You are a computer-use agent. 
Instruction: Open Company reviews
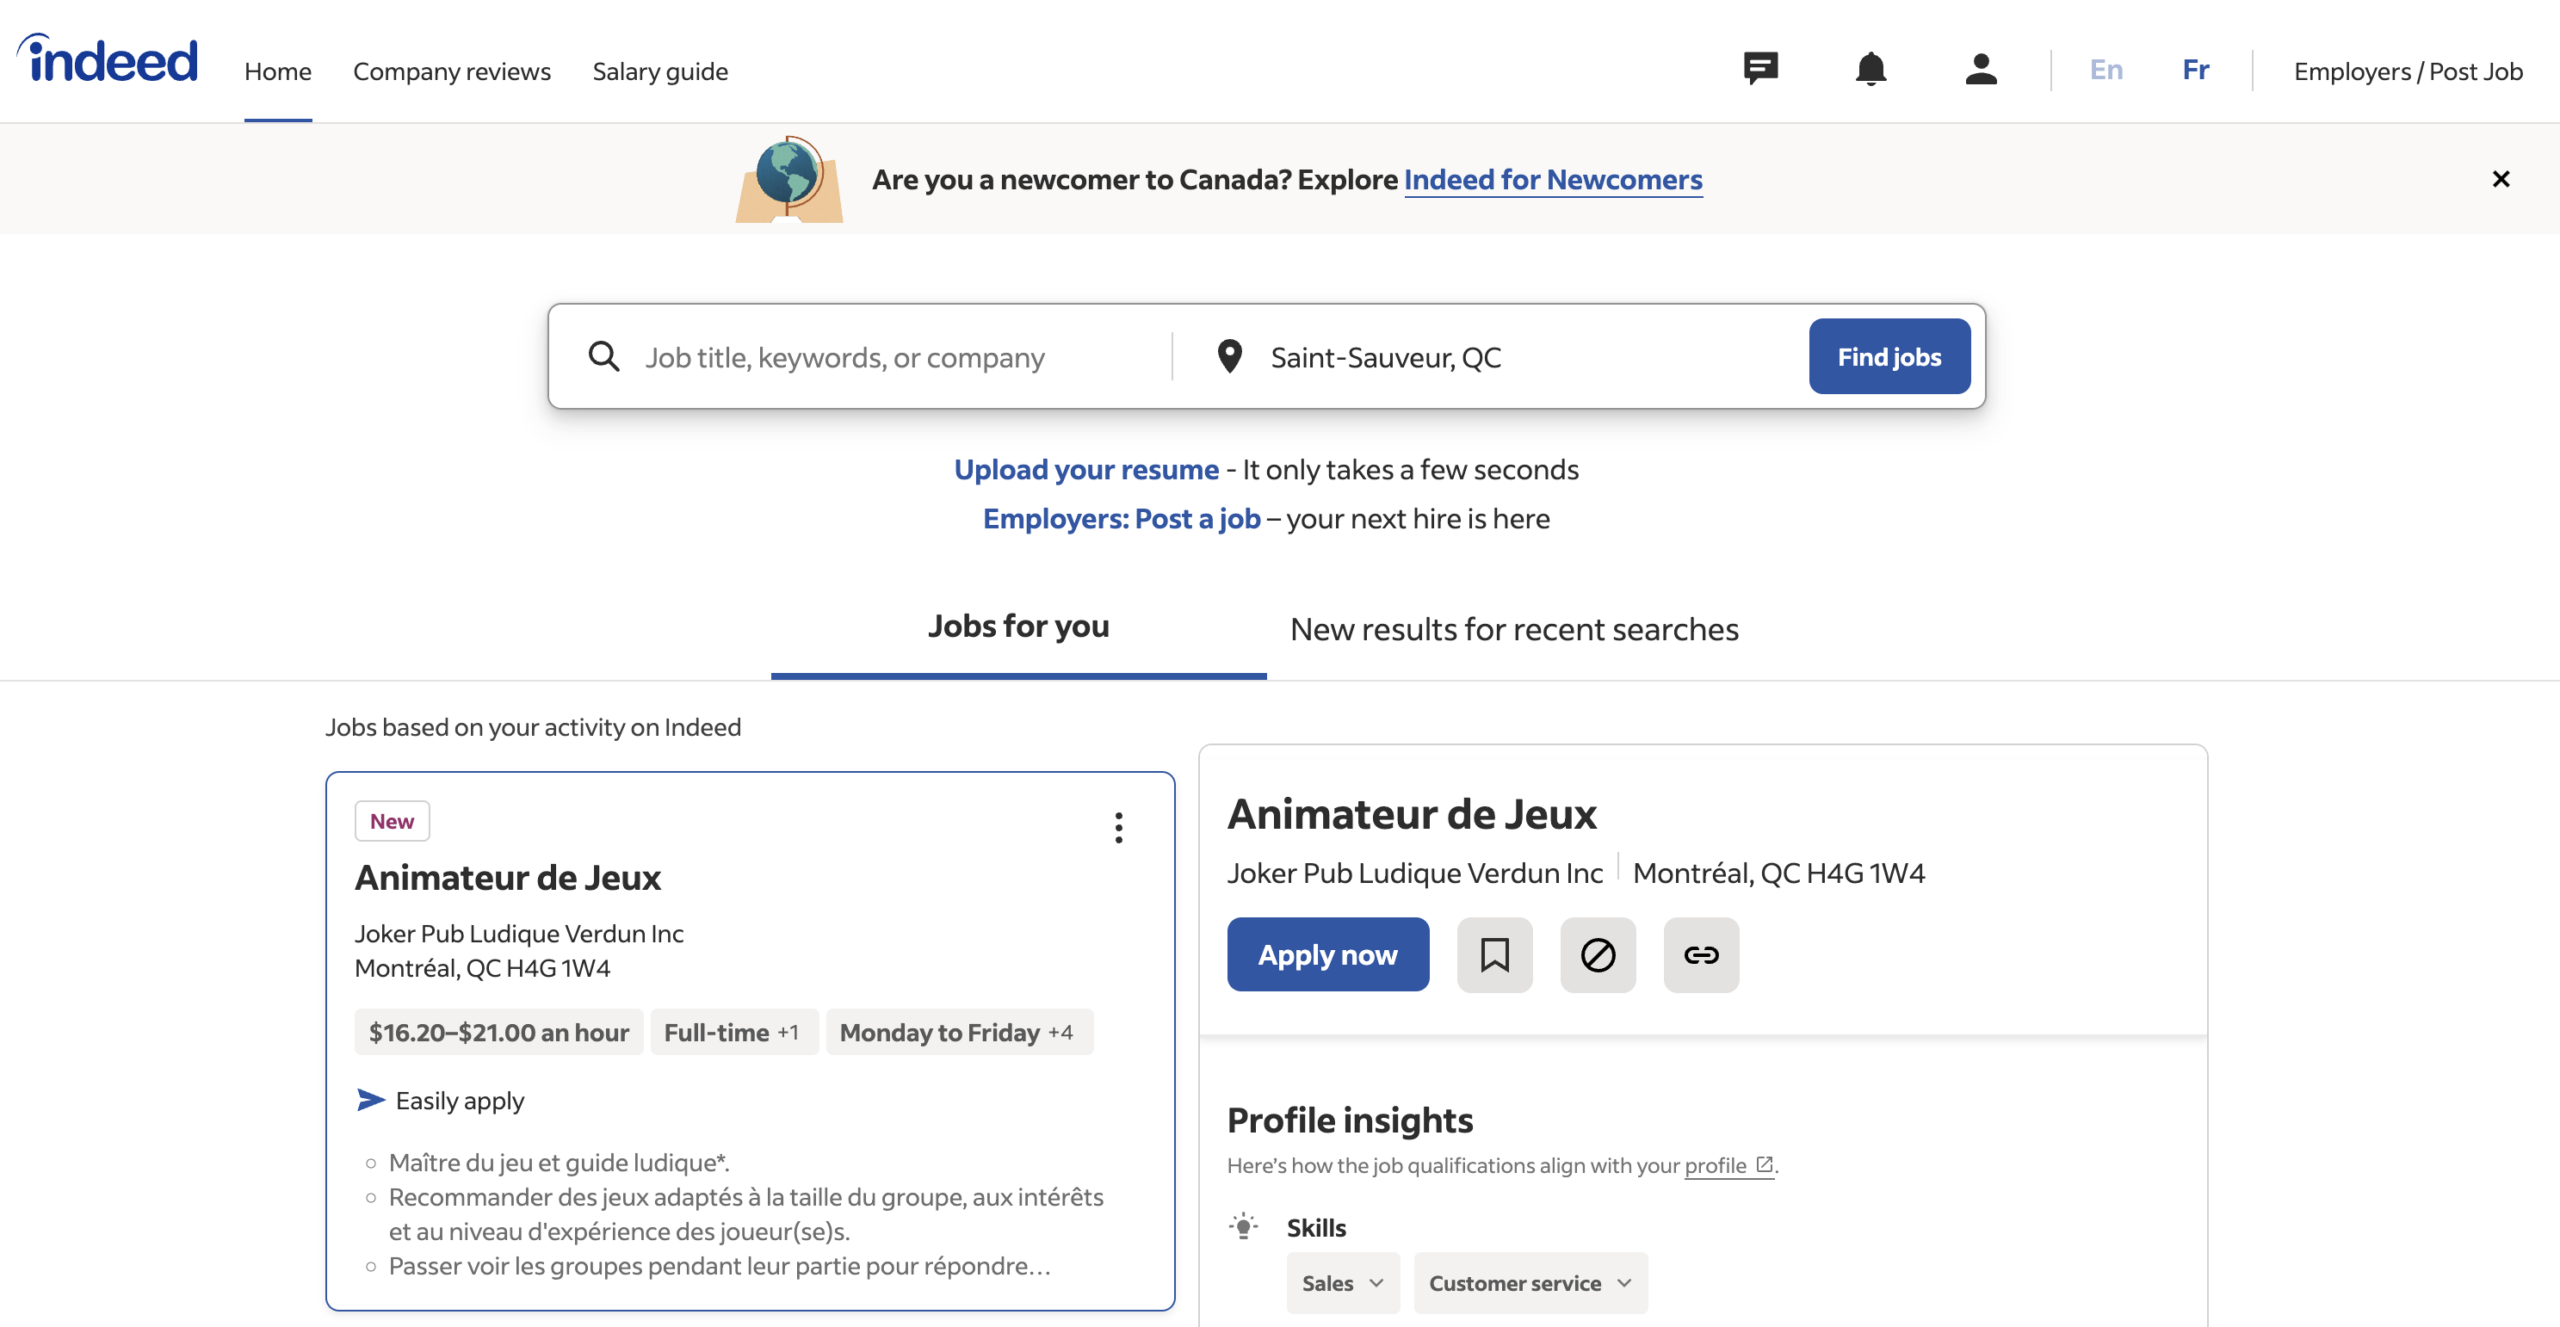click(451, 72)
